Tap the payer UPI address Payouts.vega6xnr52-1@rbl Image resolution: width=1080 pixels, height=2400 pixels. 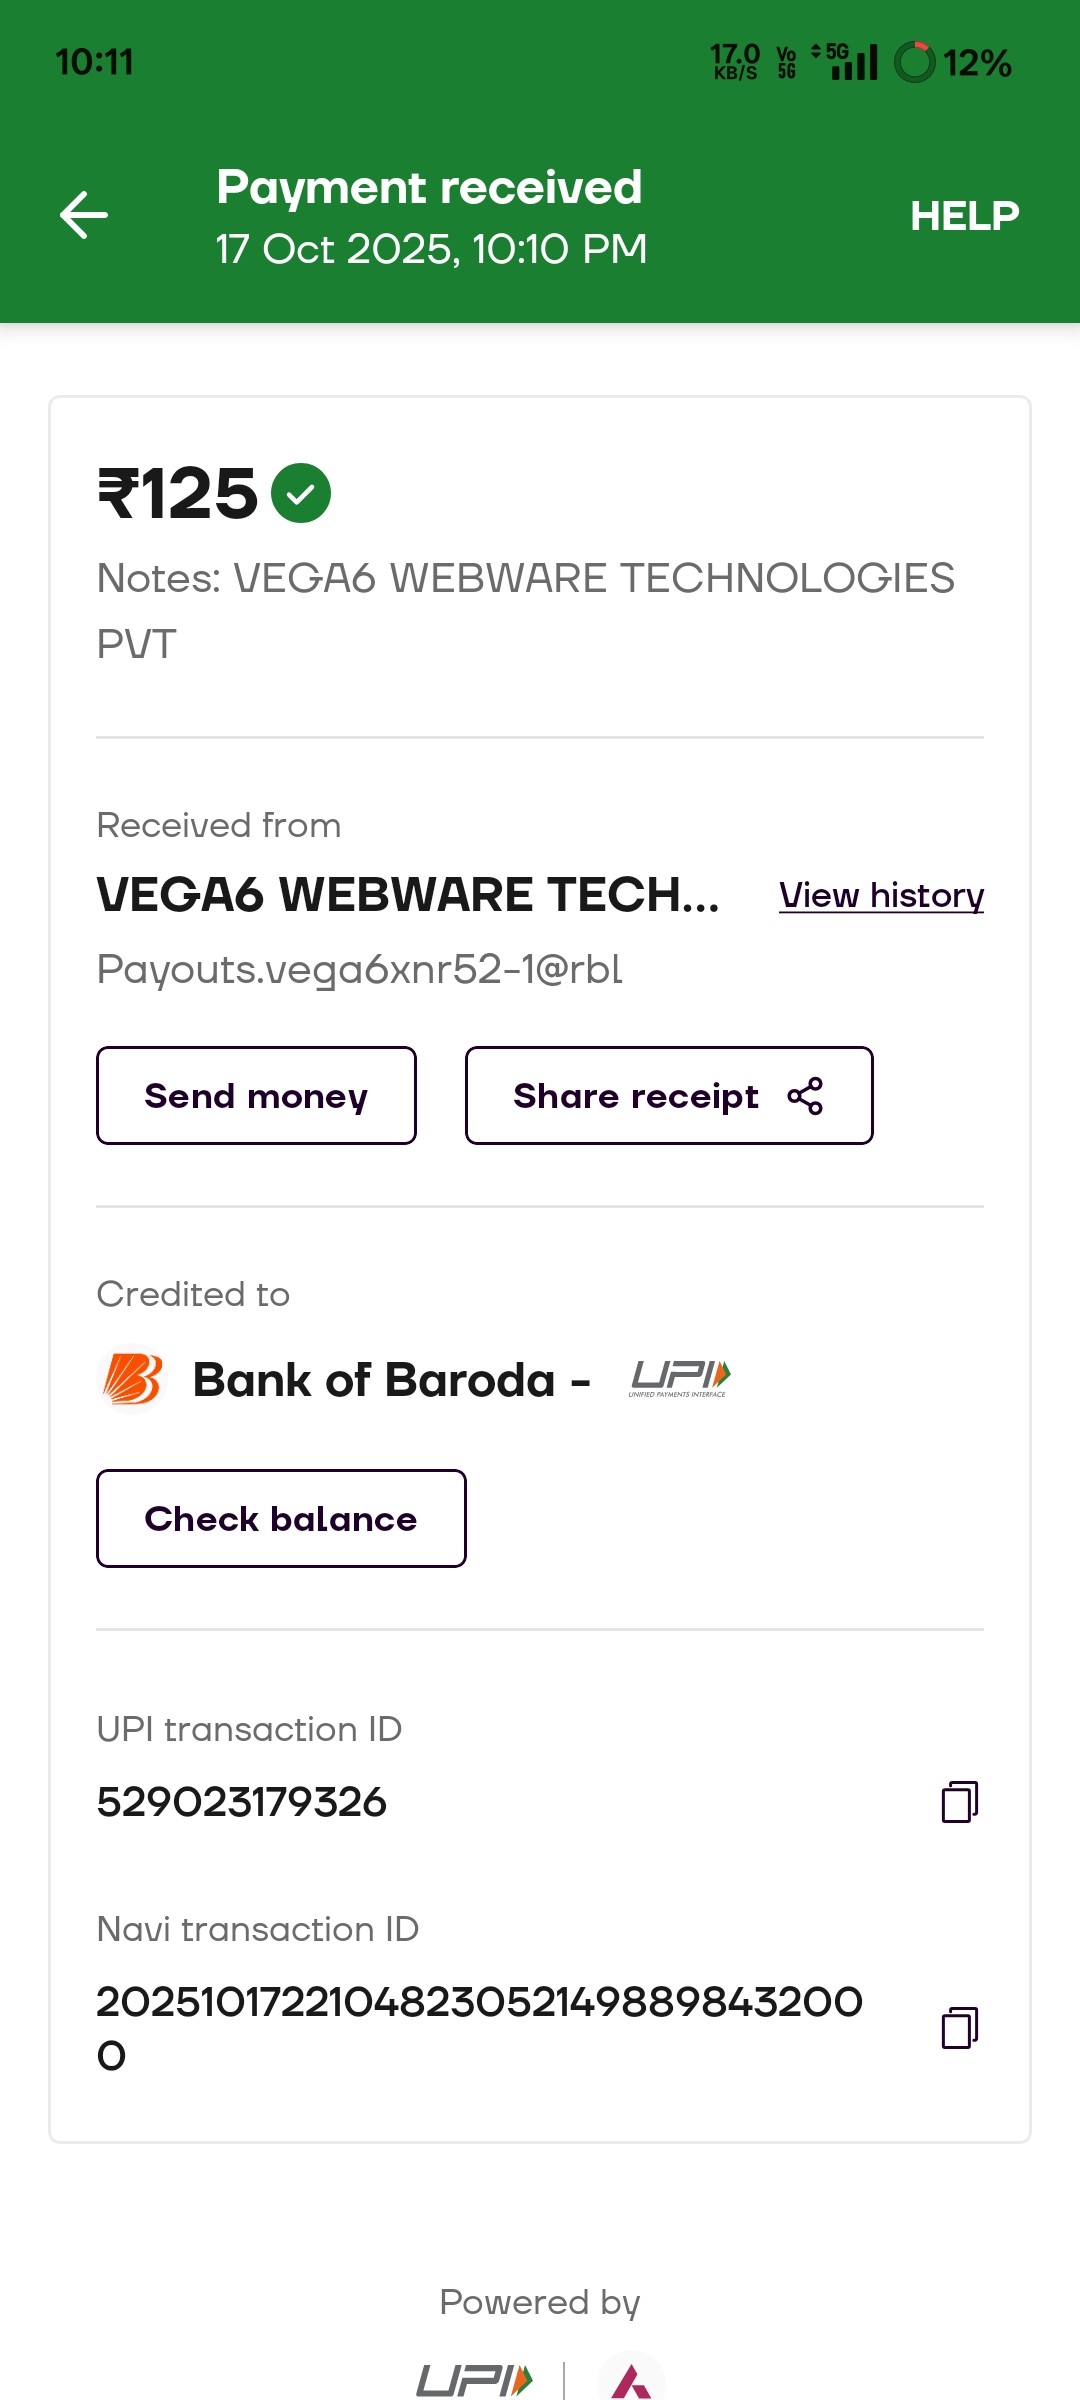pyautogui.click(x=360, y=969)
